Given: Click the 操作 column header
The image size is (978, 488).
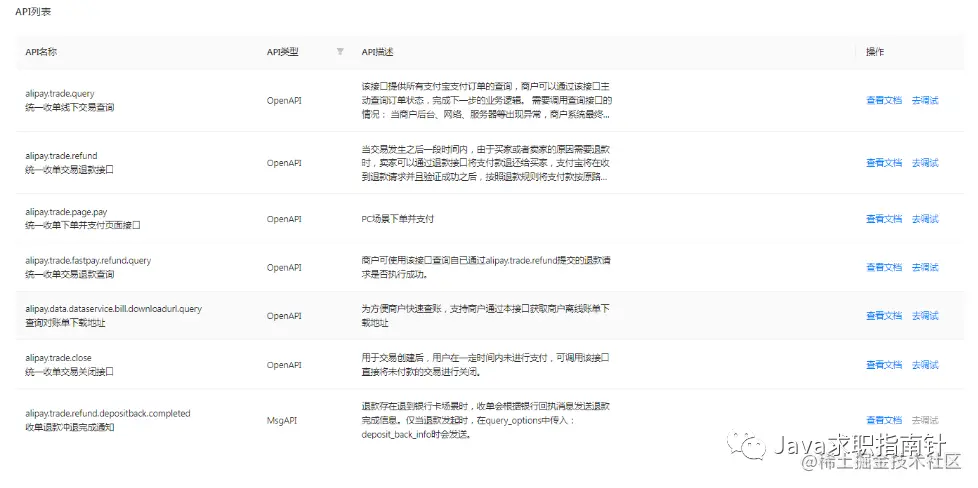Looking at the screenshot, I should [x=874, y=52].
